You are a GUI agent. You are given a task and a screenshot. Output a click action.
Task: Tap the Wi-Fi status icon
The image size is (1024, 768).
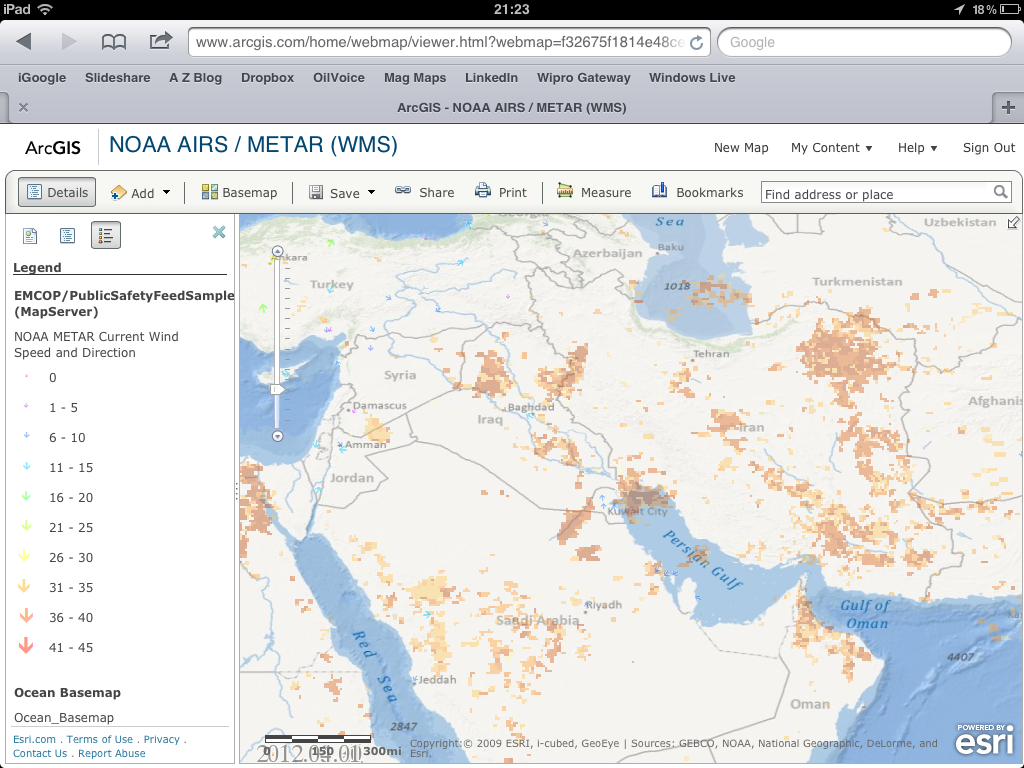[45, 9]
